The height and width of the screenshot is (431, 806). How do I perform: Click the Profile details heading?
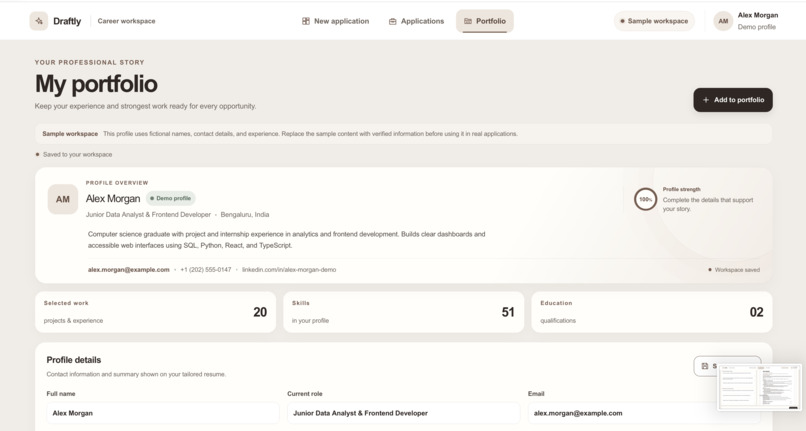point(74,360)
